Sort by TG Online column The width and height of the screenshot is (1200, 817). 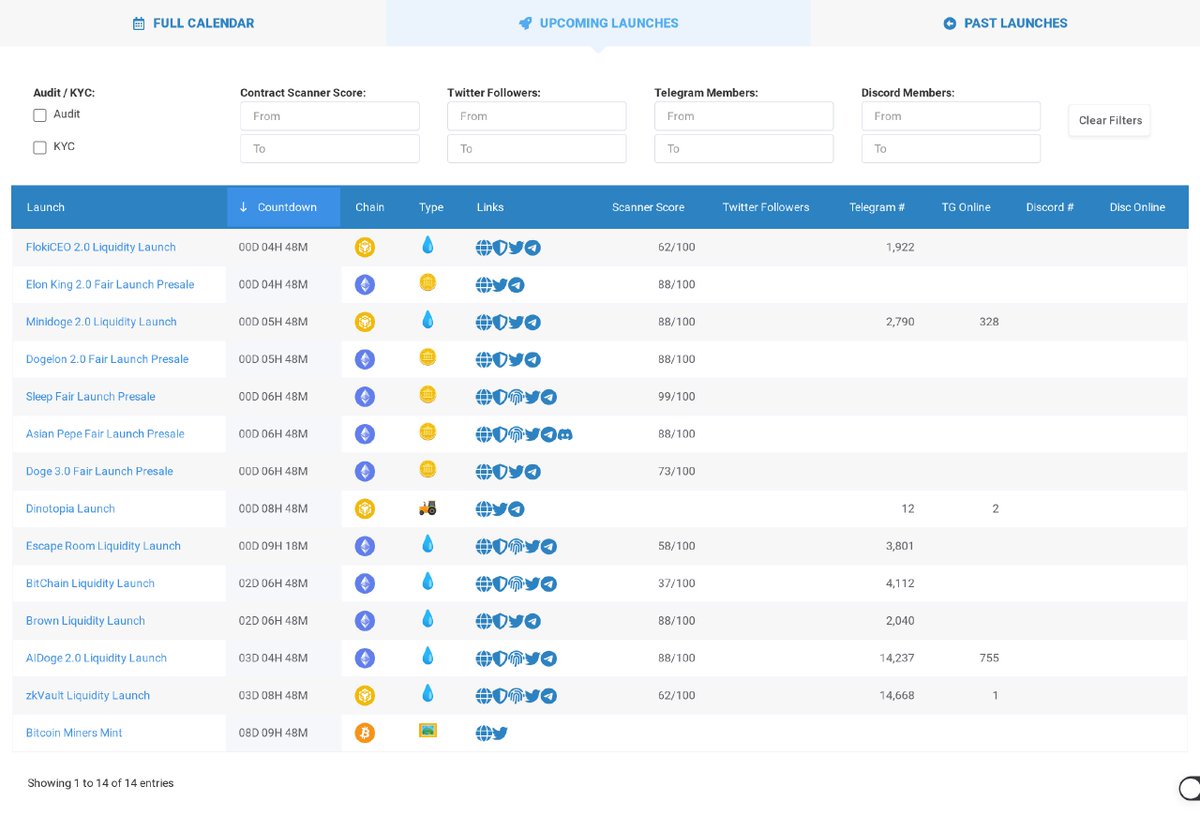(x=966, y=207)
